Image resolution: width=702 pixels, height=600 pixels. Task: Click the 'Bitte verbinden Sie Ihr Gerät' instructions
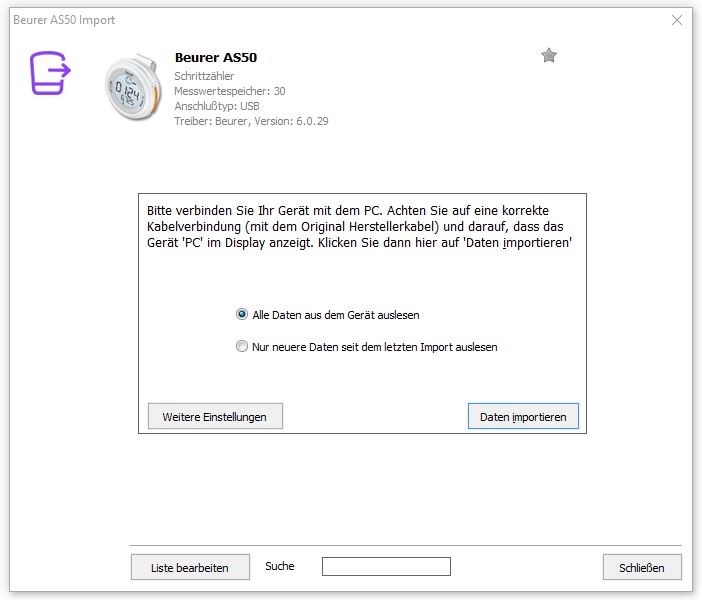pos(360,227)
